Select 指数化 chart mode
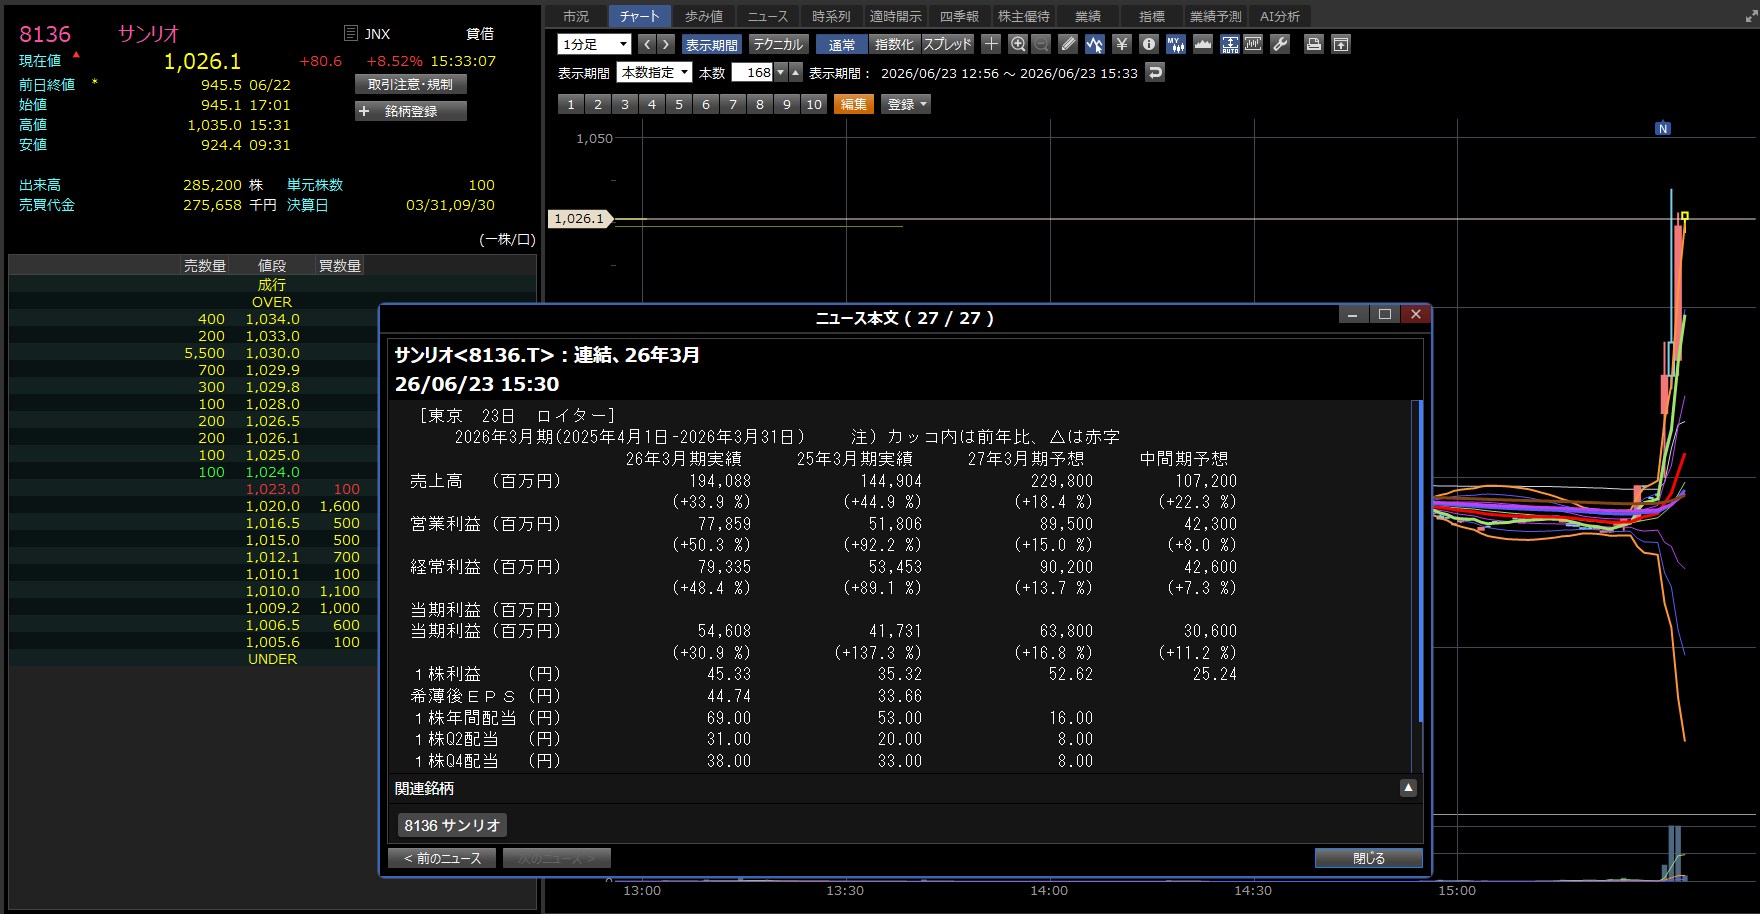The image size is (1760, 914). click(x=894, y=44)
